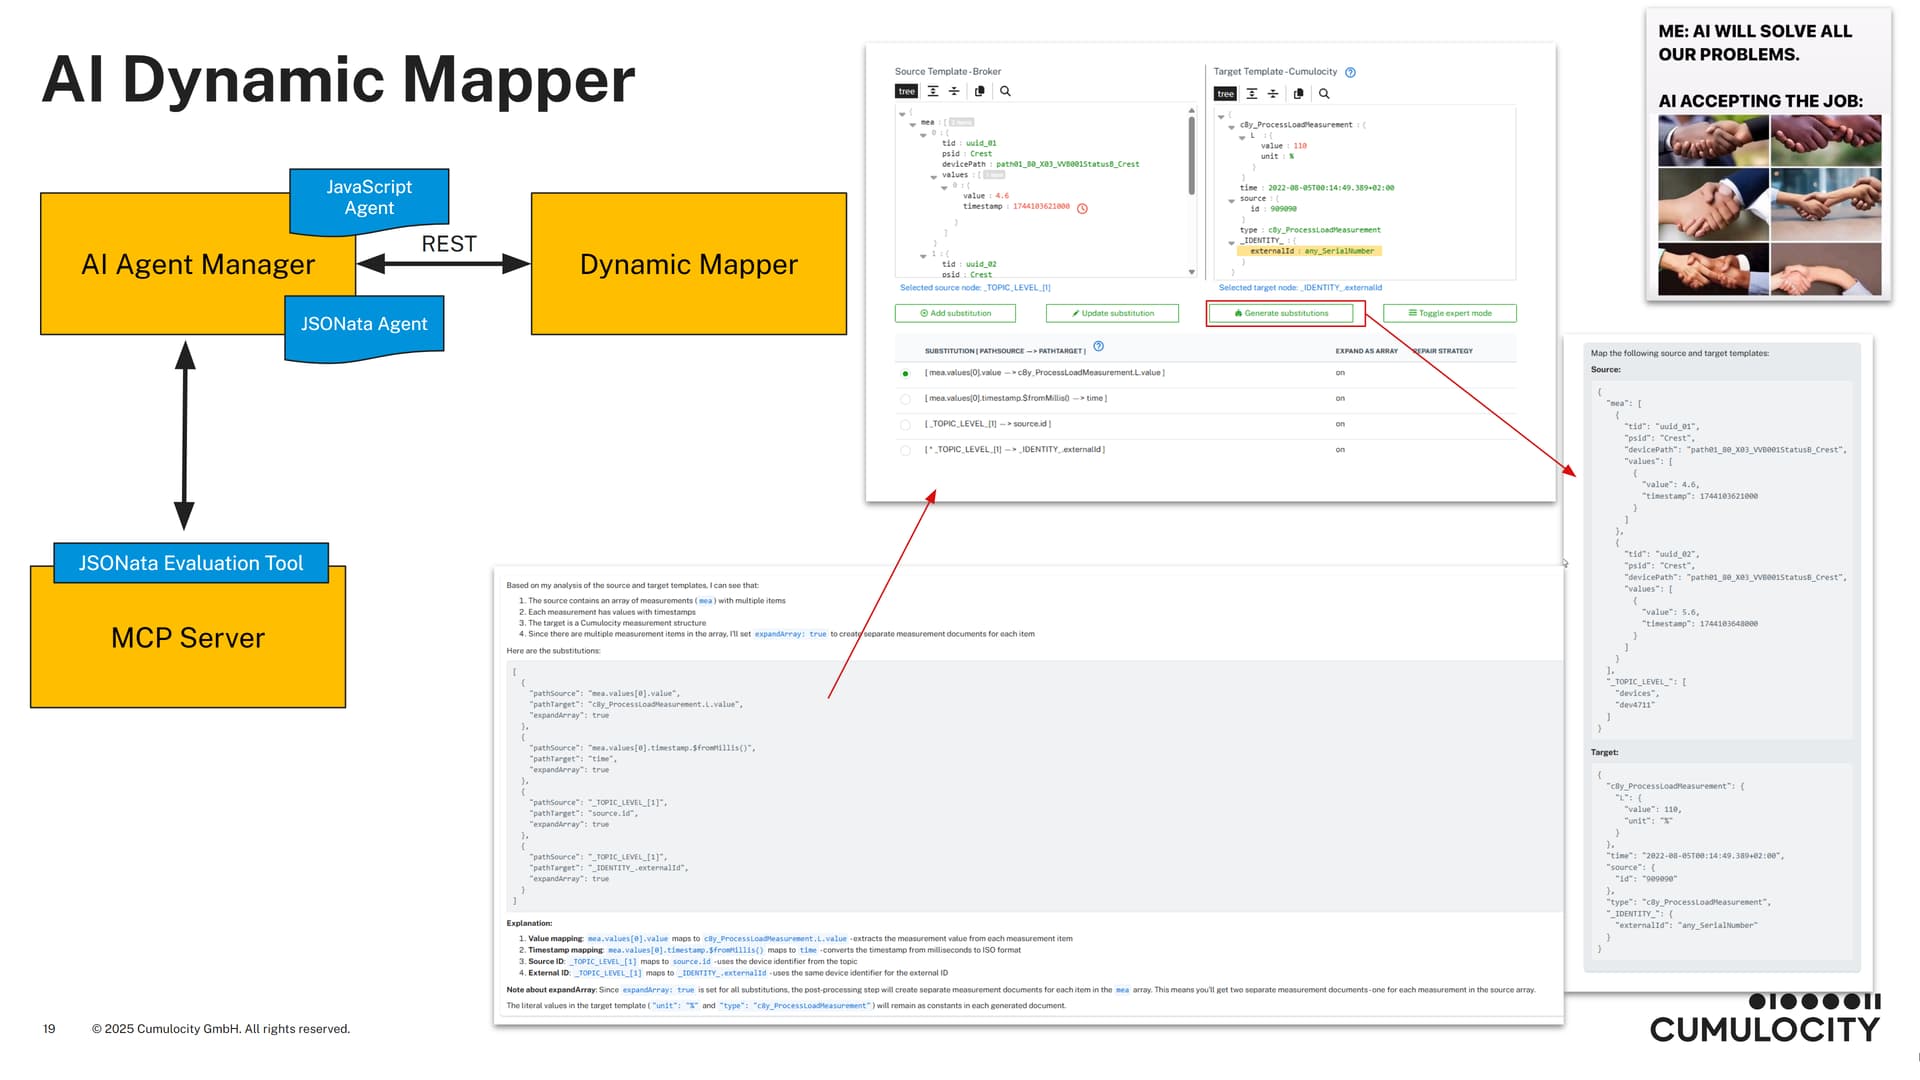The height and width of the screenshot is (1080, 1920).
Task: Select _TOPIC_LEVEL_[1] to source.id radio button
Action: tap(905, 425)
